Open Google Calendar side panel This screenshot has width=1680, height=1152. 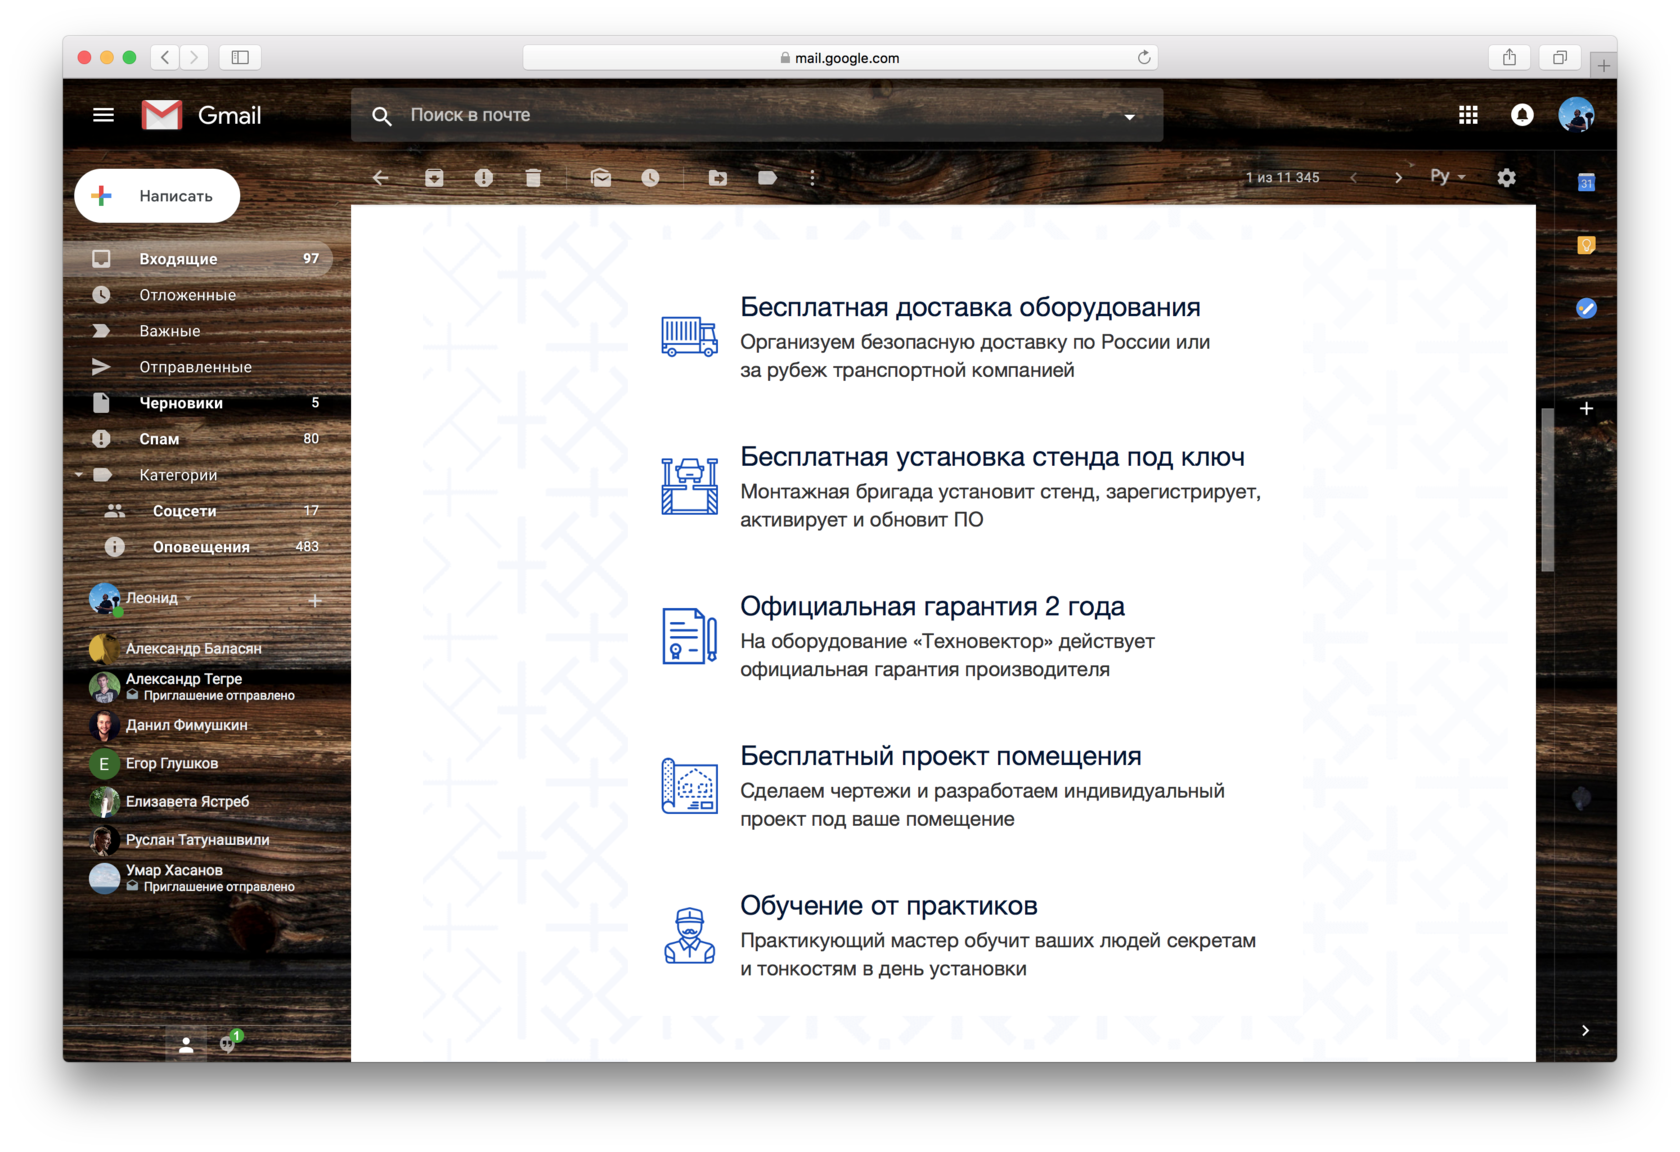tap(1586, 182)
